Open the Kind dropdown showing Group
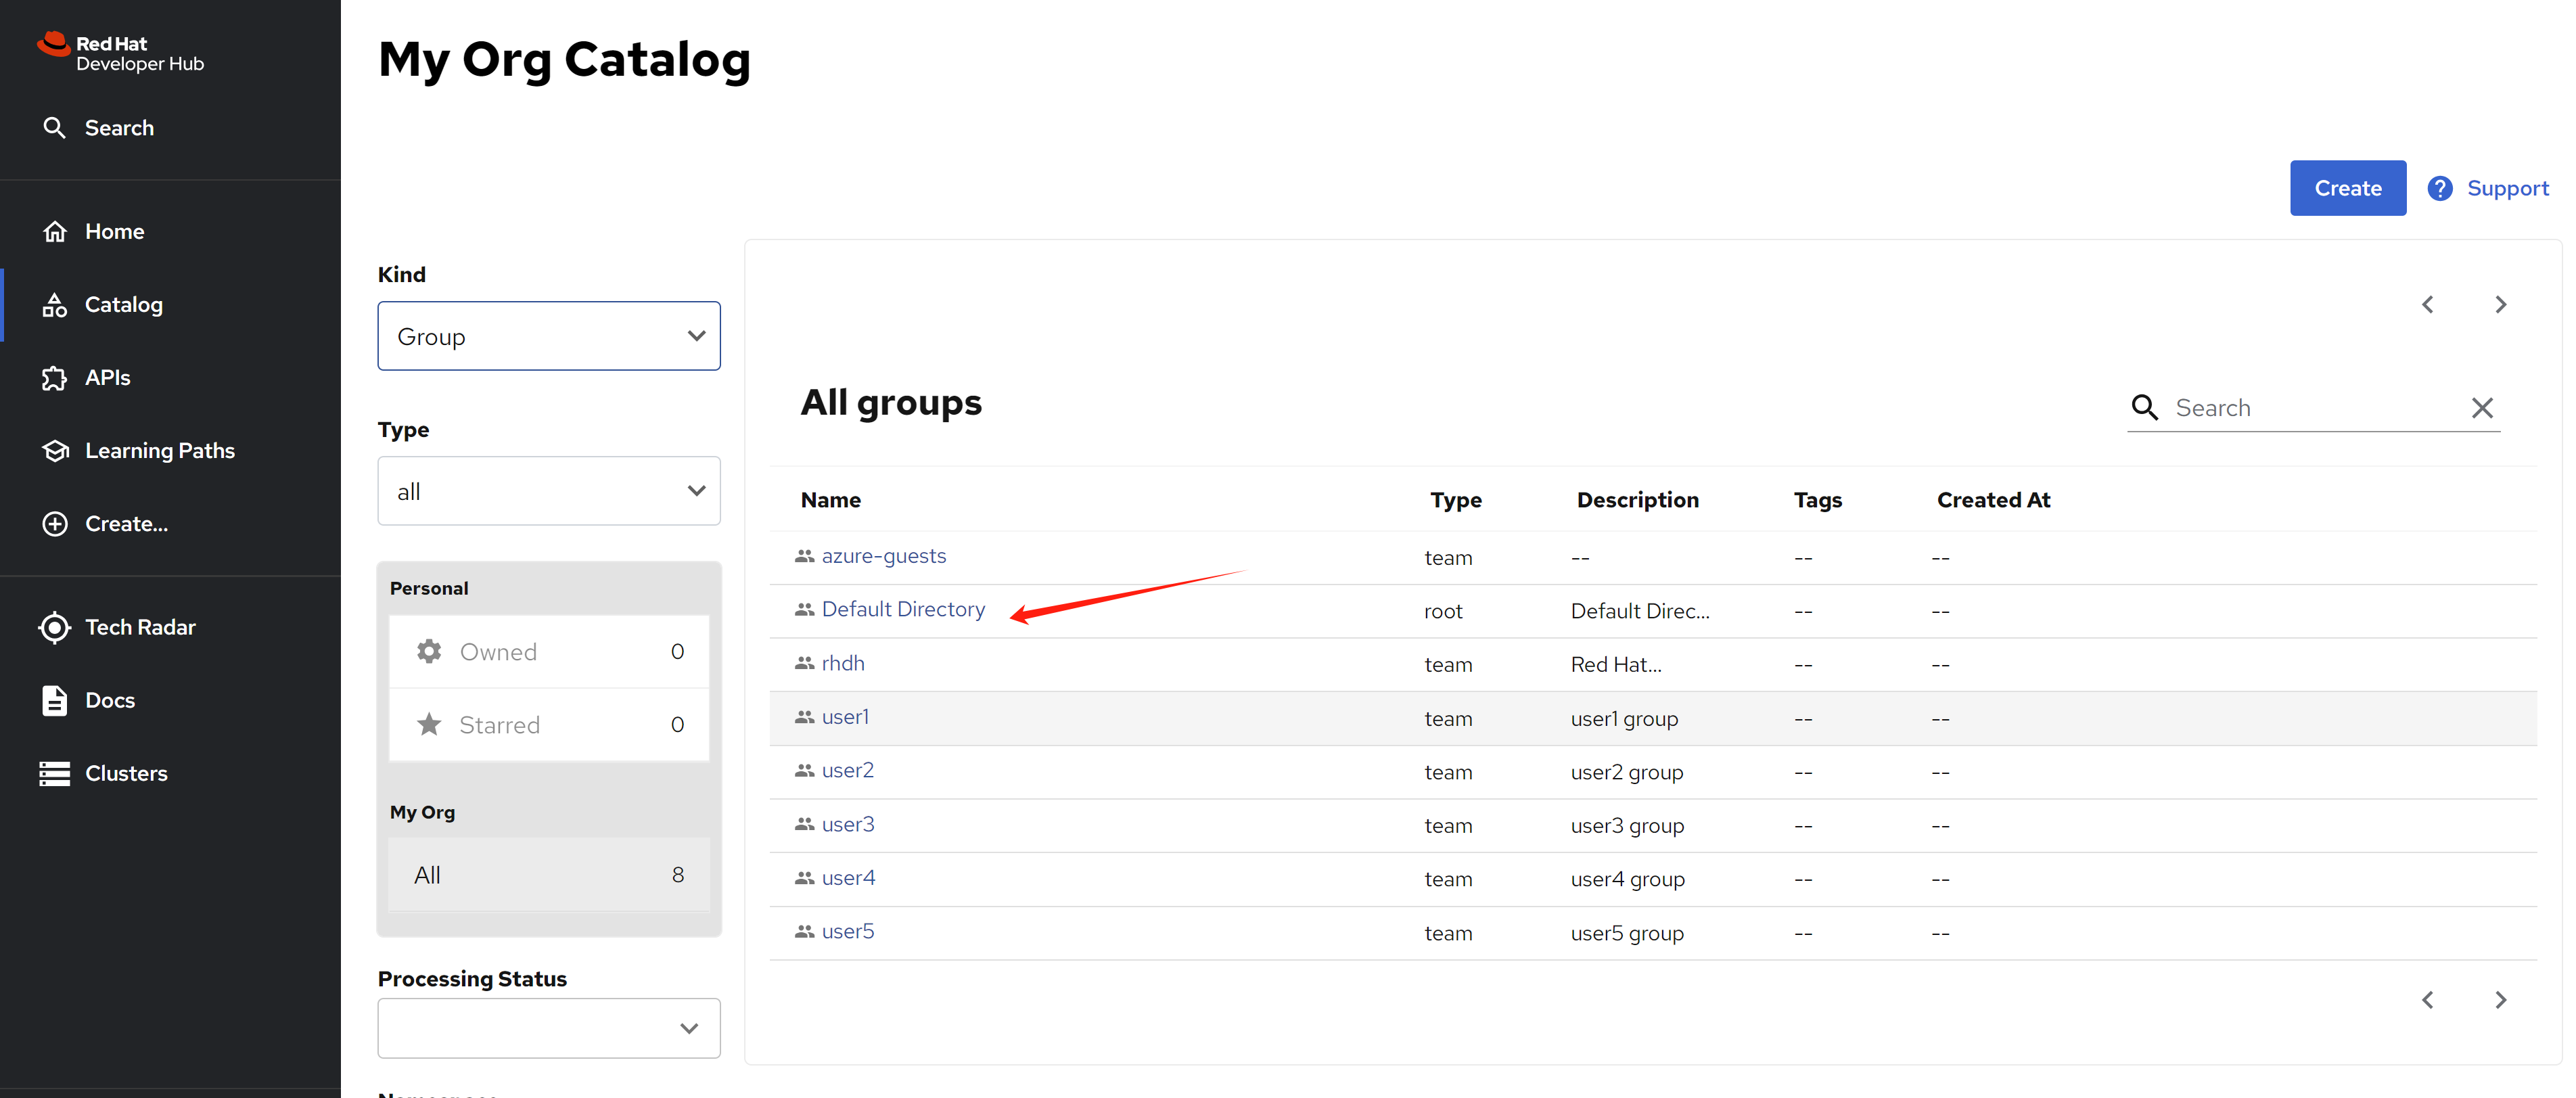Image resolution: width=2576 pixels, height=1098 pixels. point(548,337)
